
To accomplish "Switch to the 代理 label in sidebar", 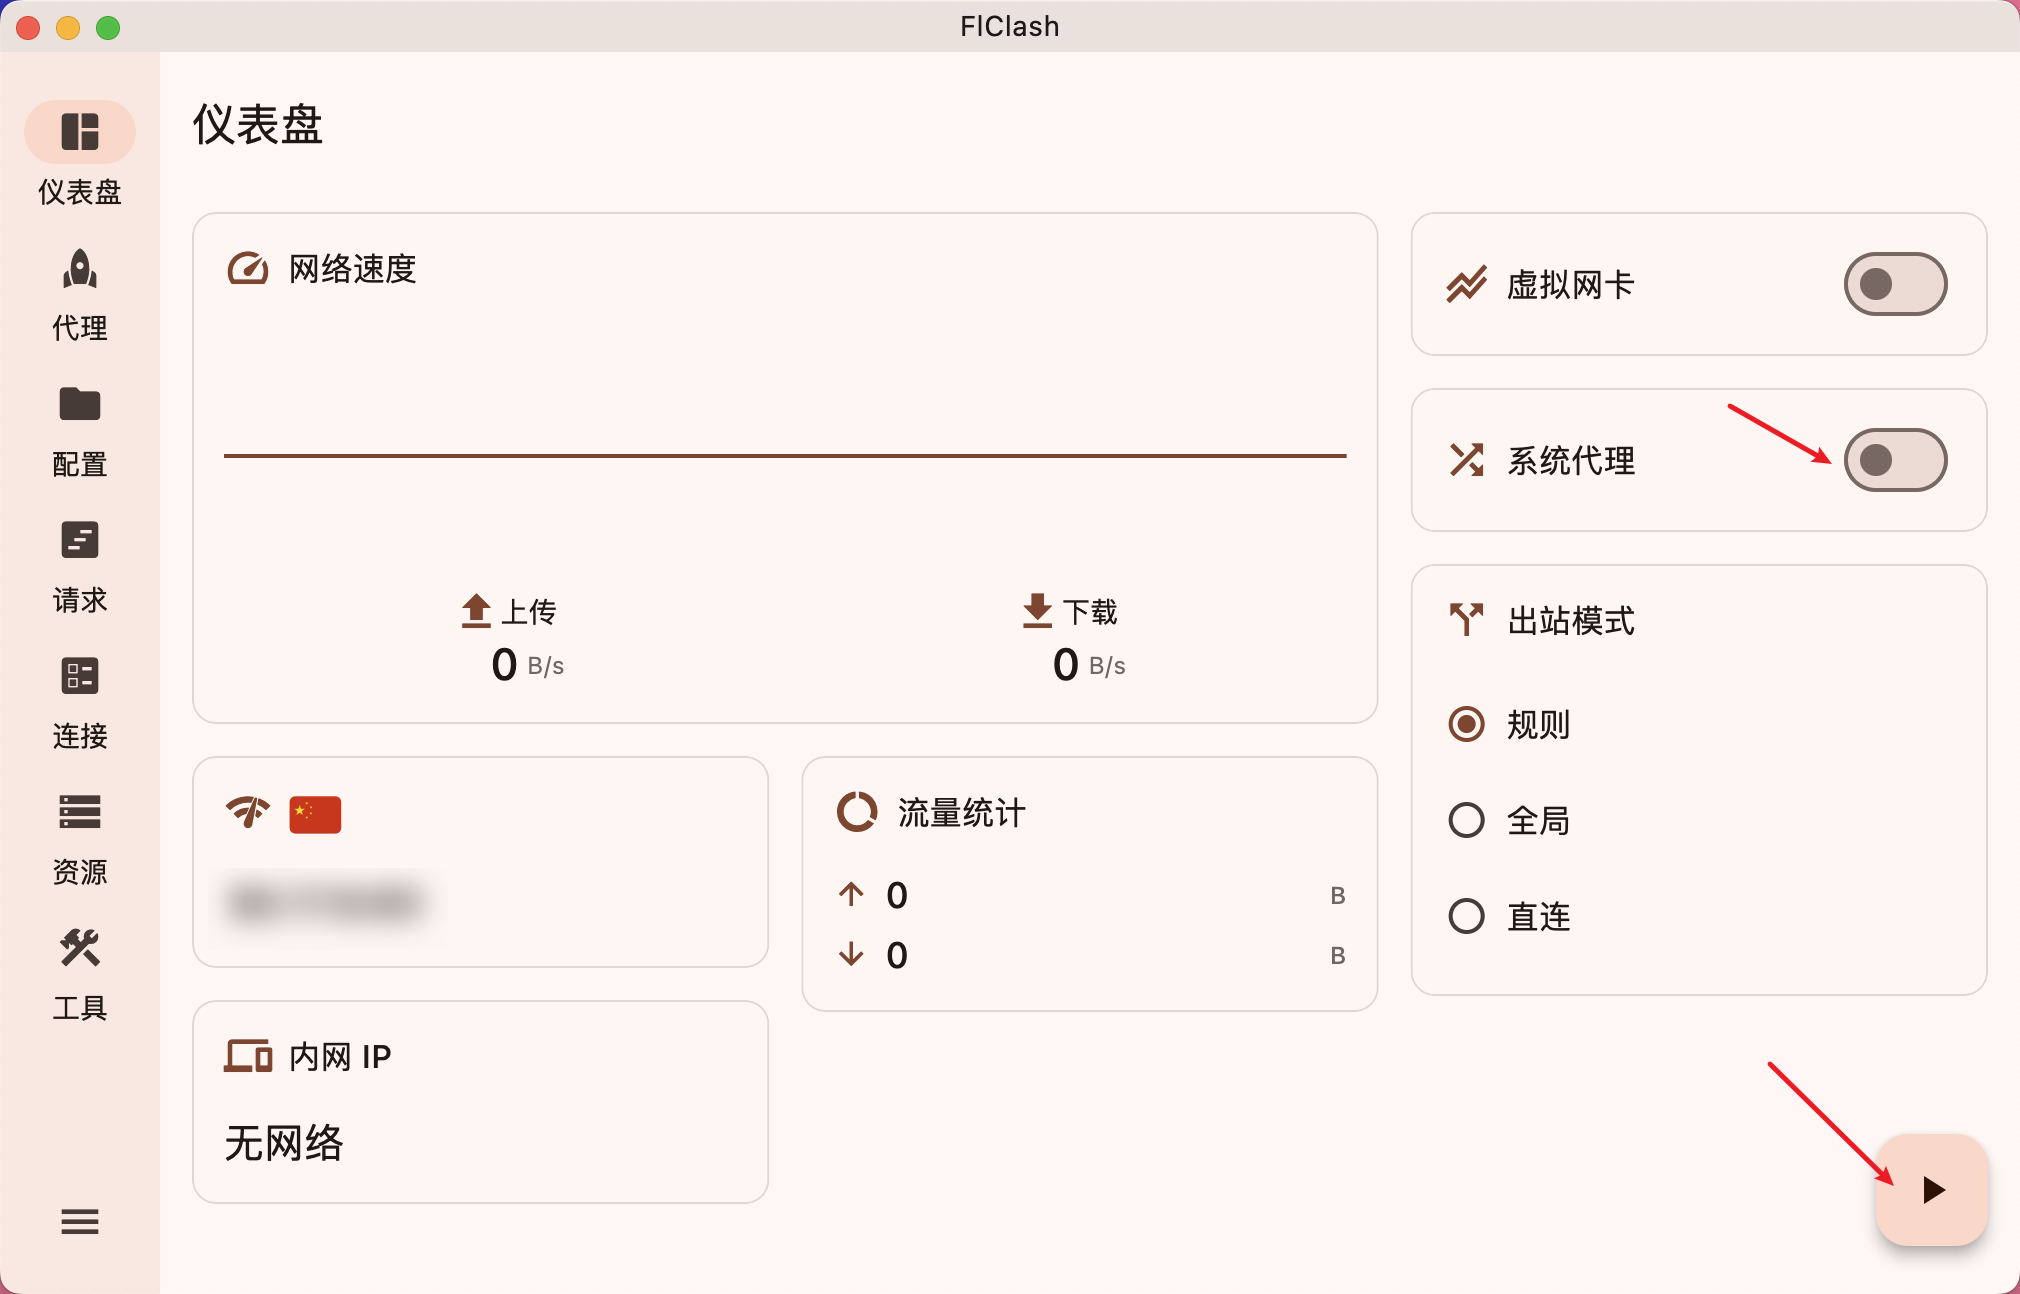I will pos(80,328).
